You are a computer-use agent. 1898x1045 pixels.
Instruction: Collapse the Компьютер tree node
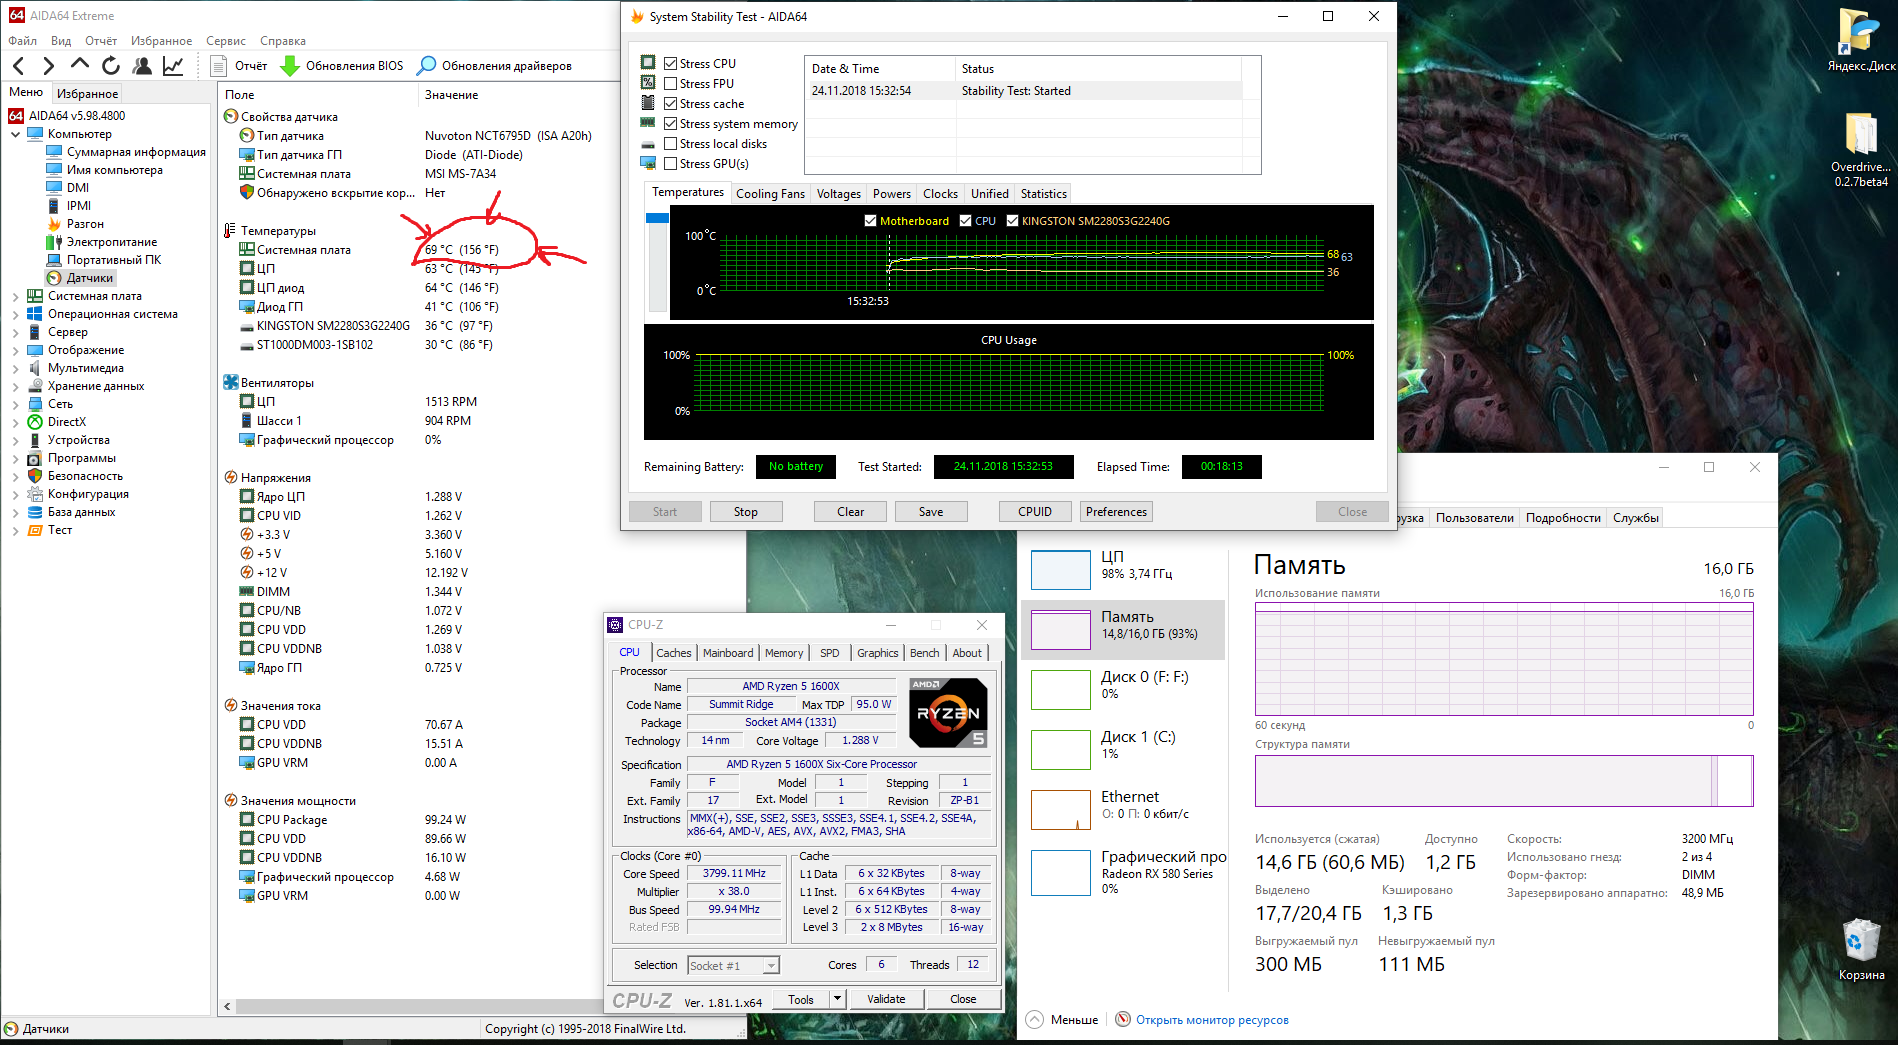[x=16, y=134]
